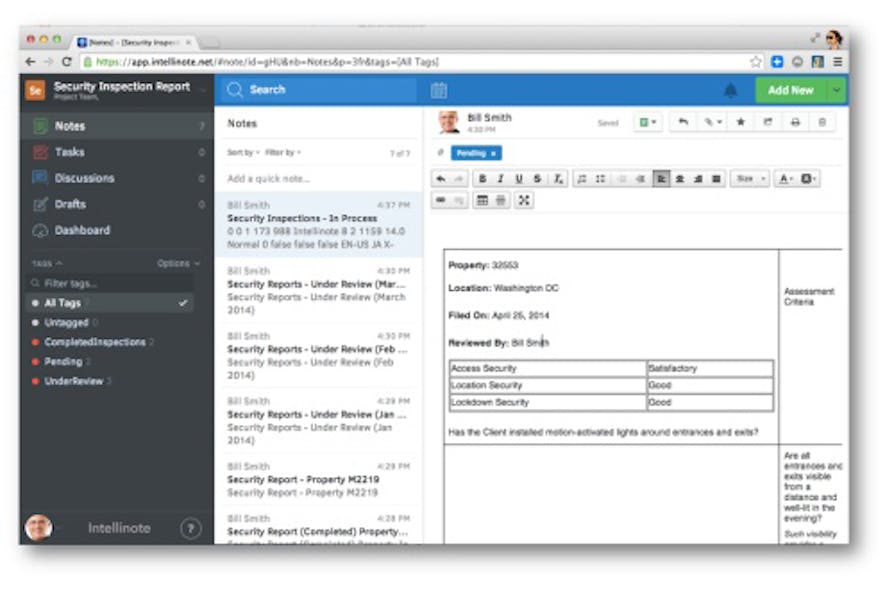Viewport: 885px width, 590px height.
Task: Open the Notes section in the sidebar
Action: (x=117, y=126)
